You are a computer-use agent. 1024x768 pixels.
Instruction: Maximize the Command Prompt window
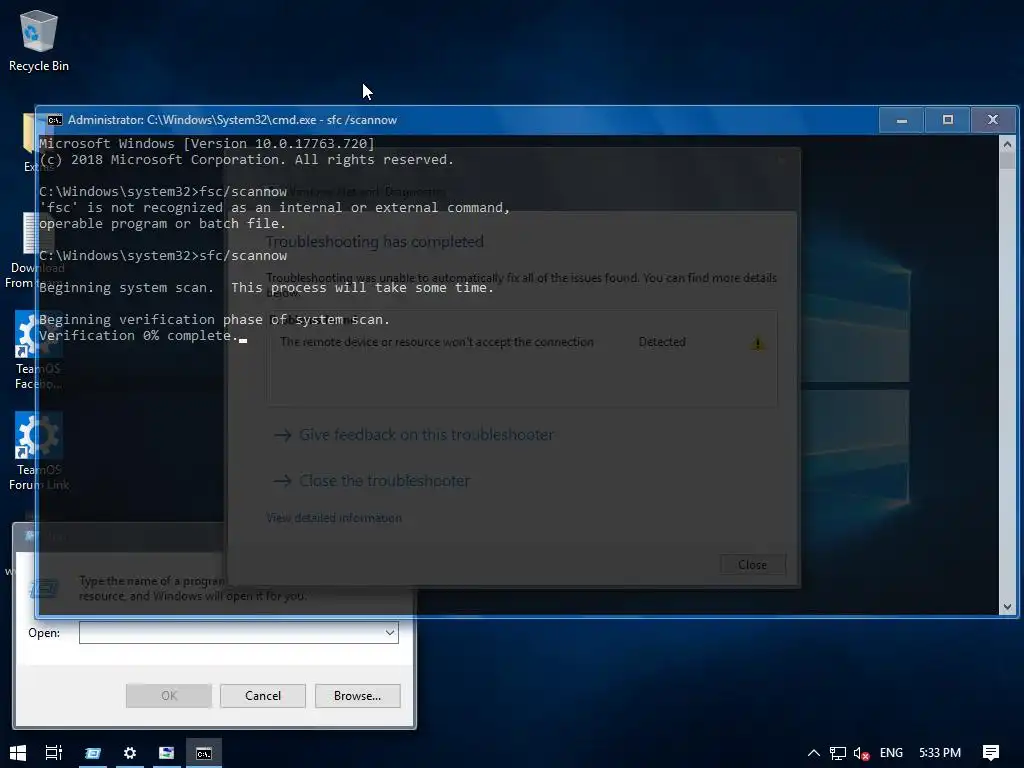click(948, 120)
